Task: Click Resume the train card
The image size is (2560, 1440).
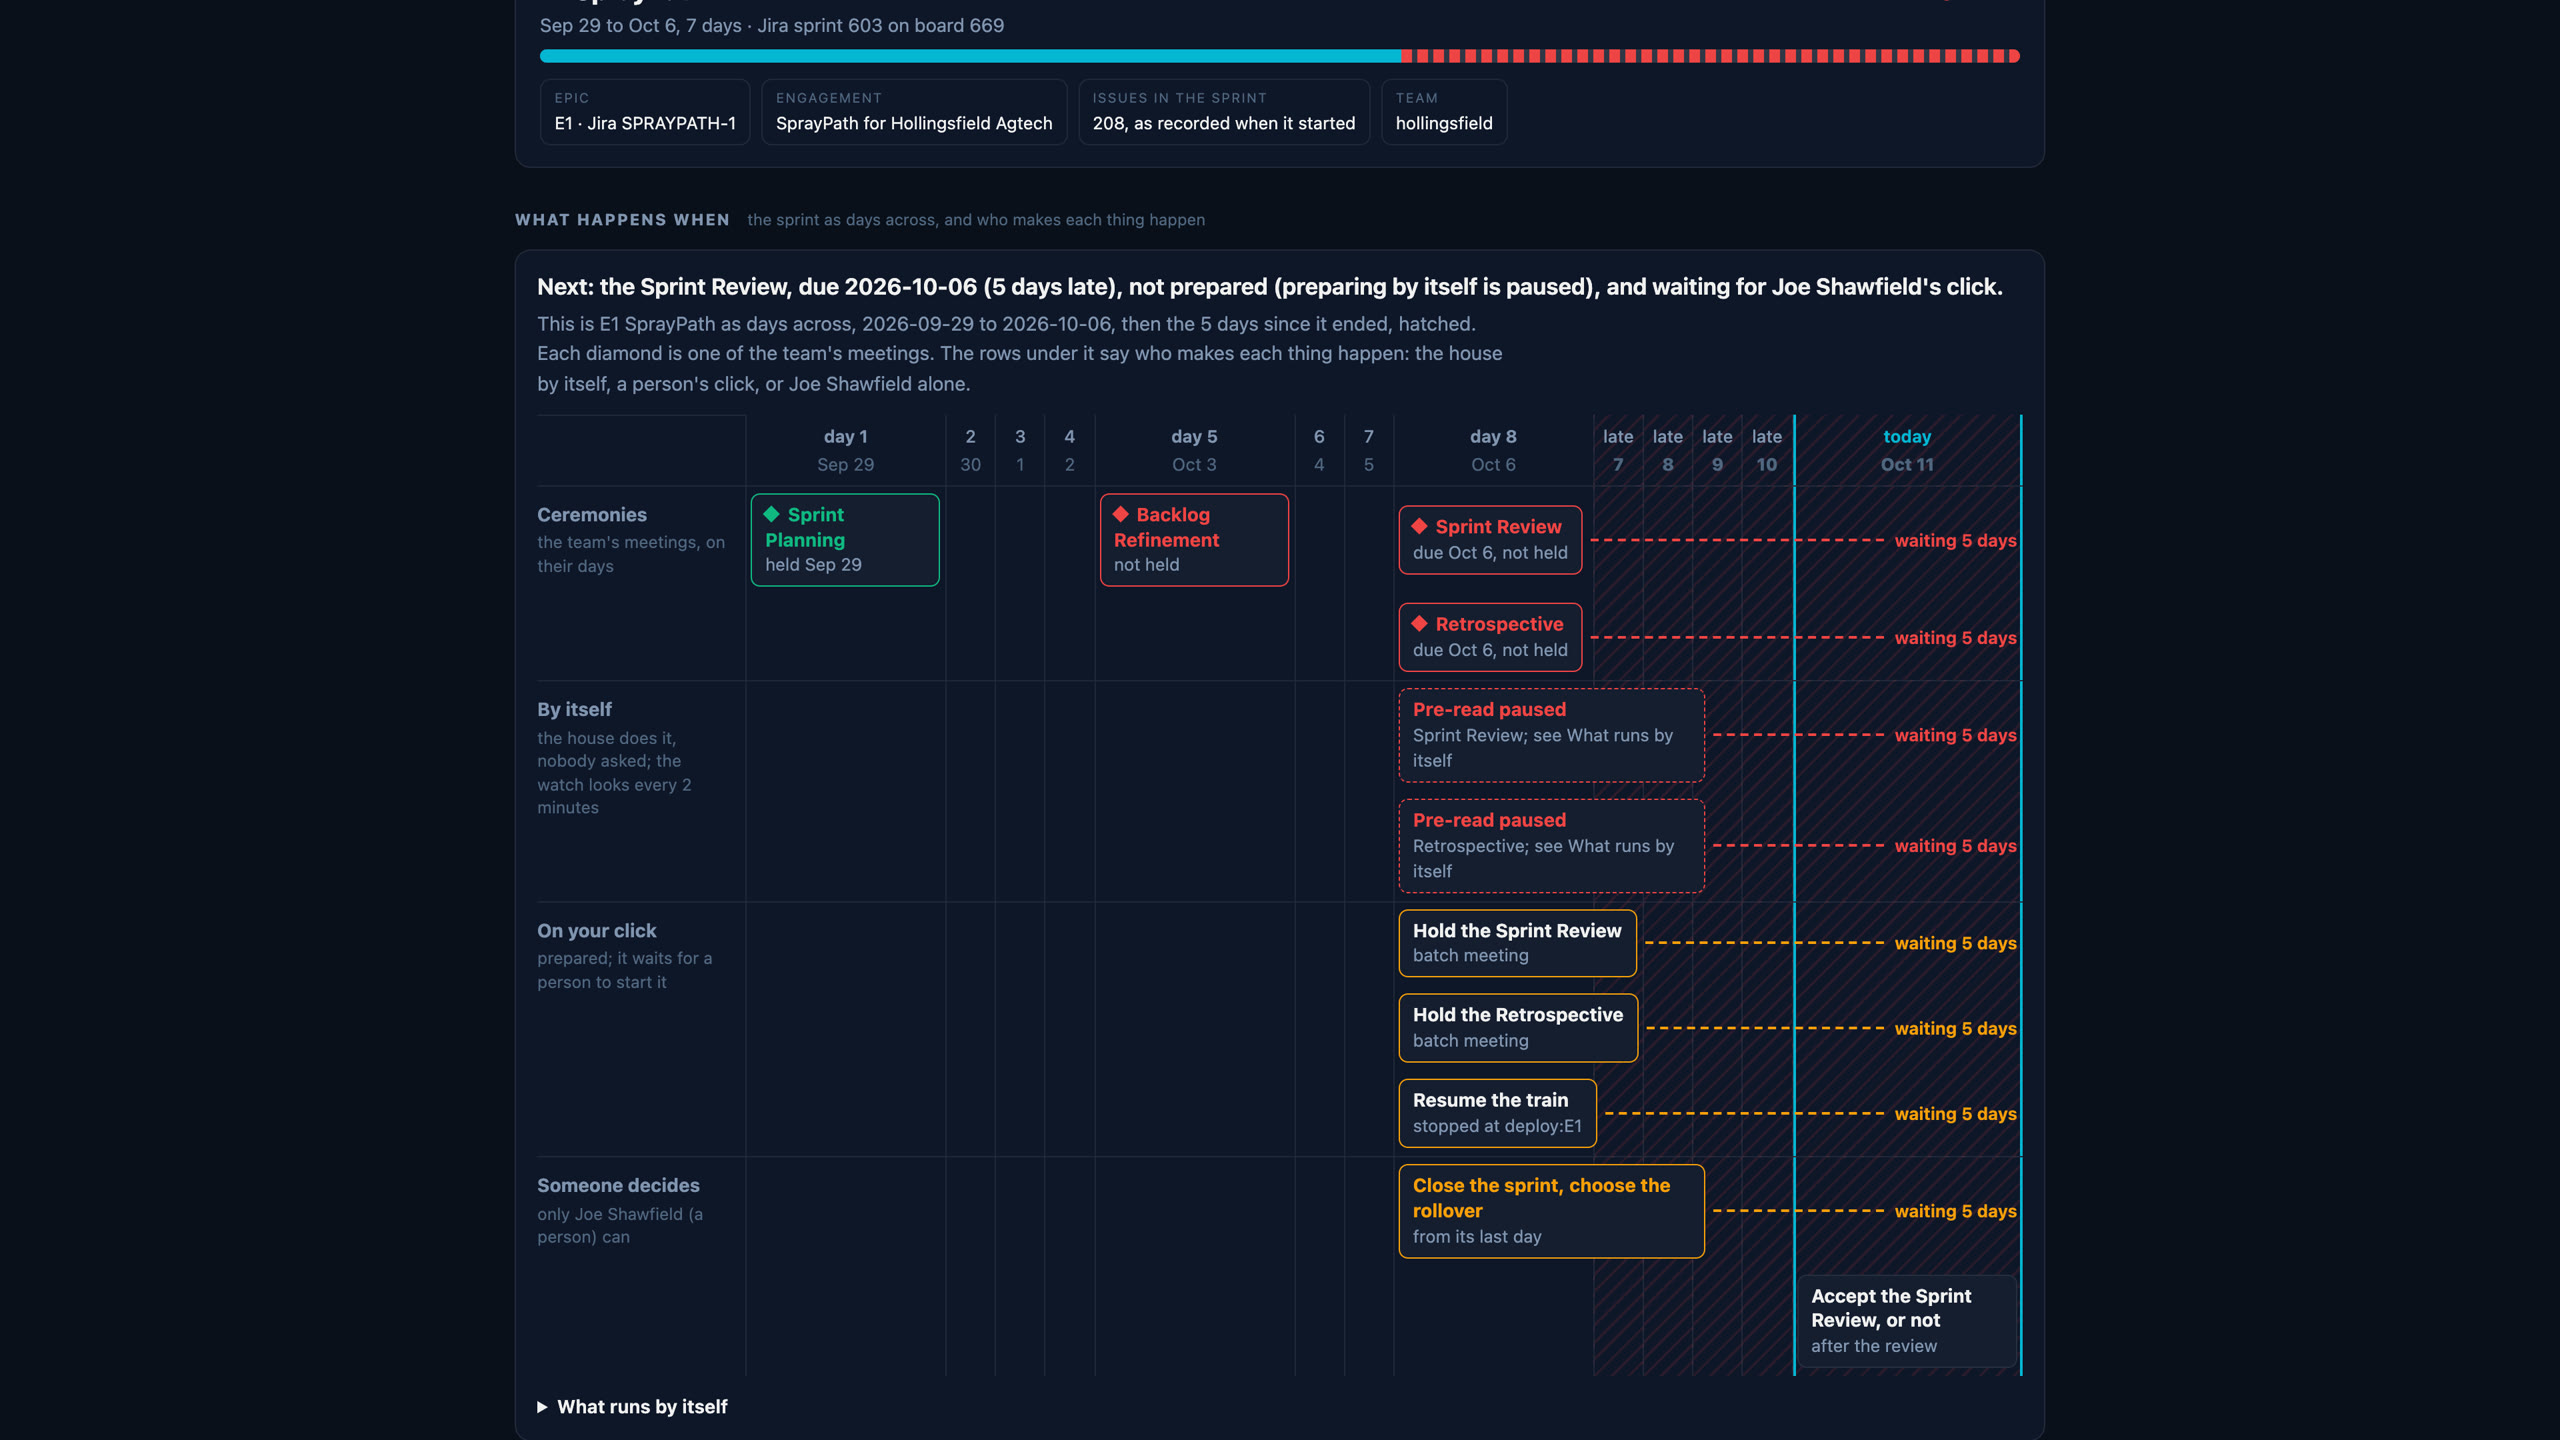Action: (x=1497, y=1112)
